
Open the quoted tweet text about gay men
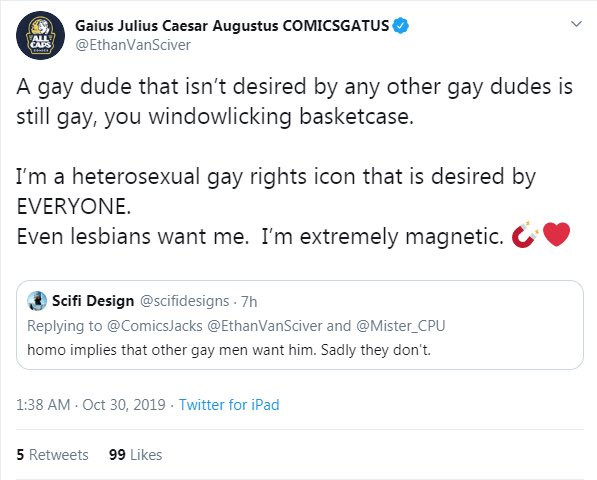point(229,349)
